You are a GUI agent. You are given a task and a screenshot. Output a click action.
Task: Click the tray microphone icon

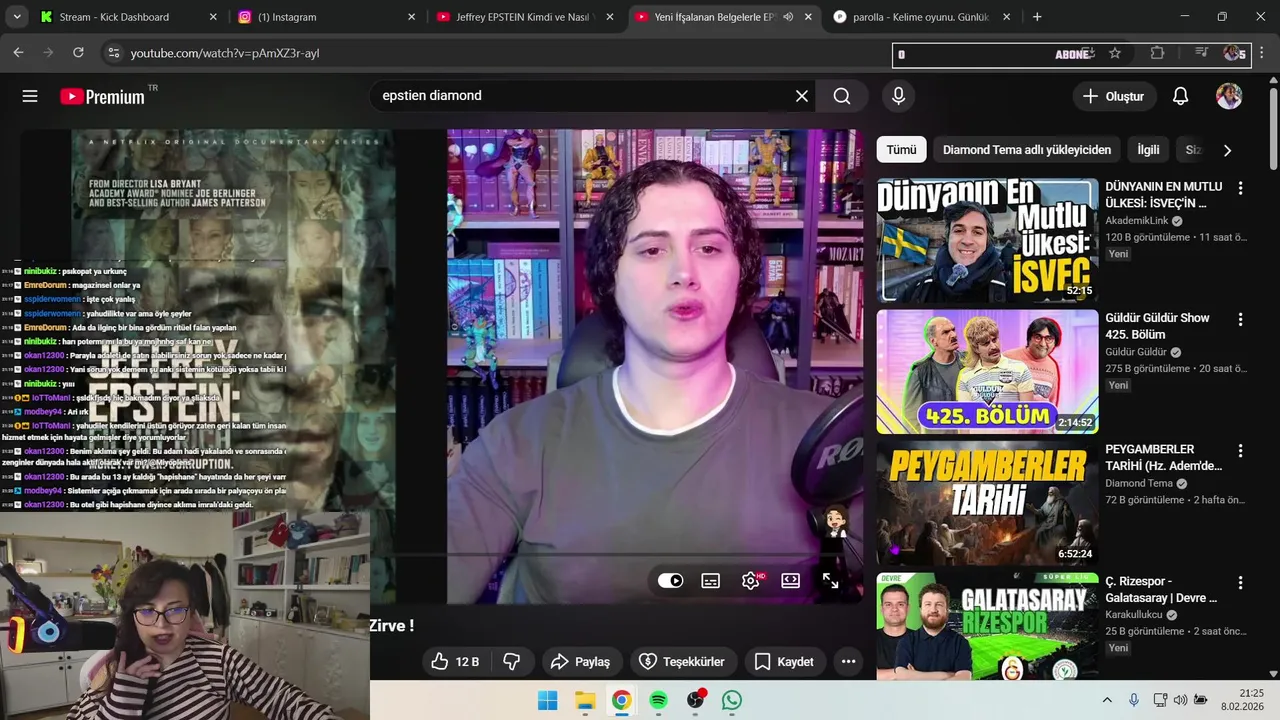pos(1134,700)
